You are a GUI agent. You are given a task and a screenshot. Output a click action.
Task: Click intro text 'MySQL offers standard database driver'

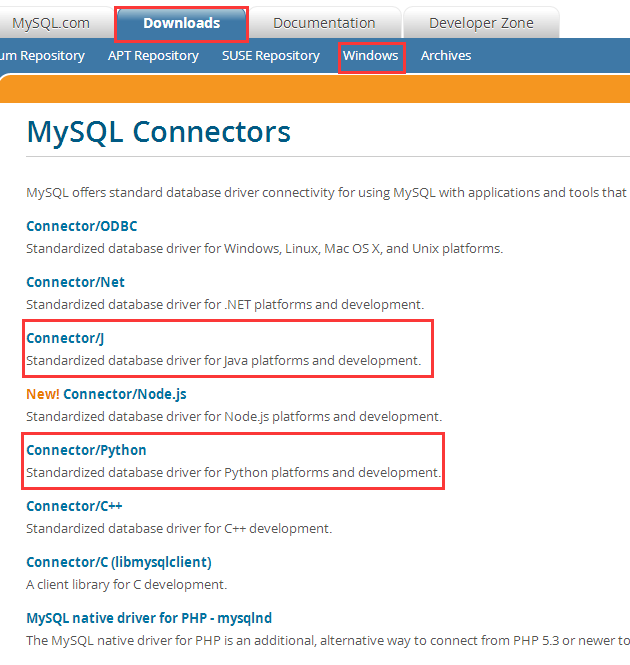[x=142, y=193]
